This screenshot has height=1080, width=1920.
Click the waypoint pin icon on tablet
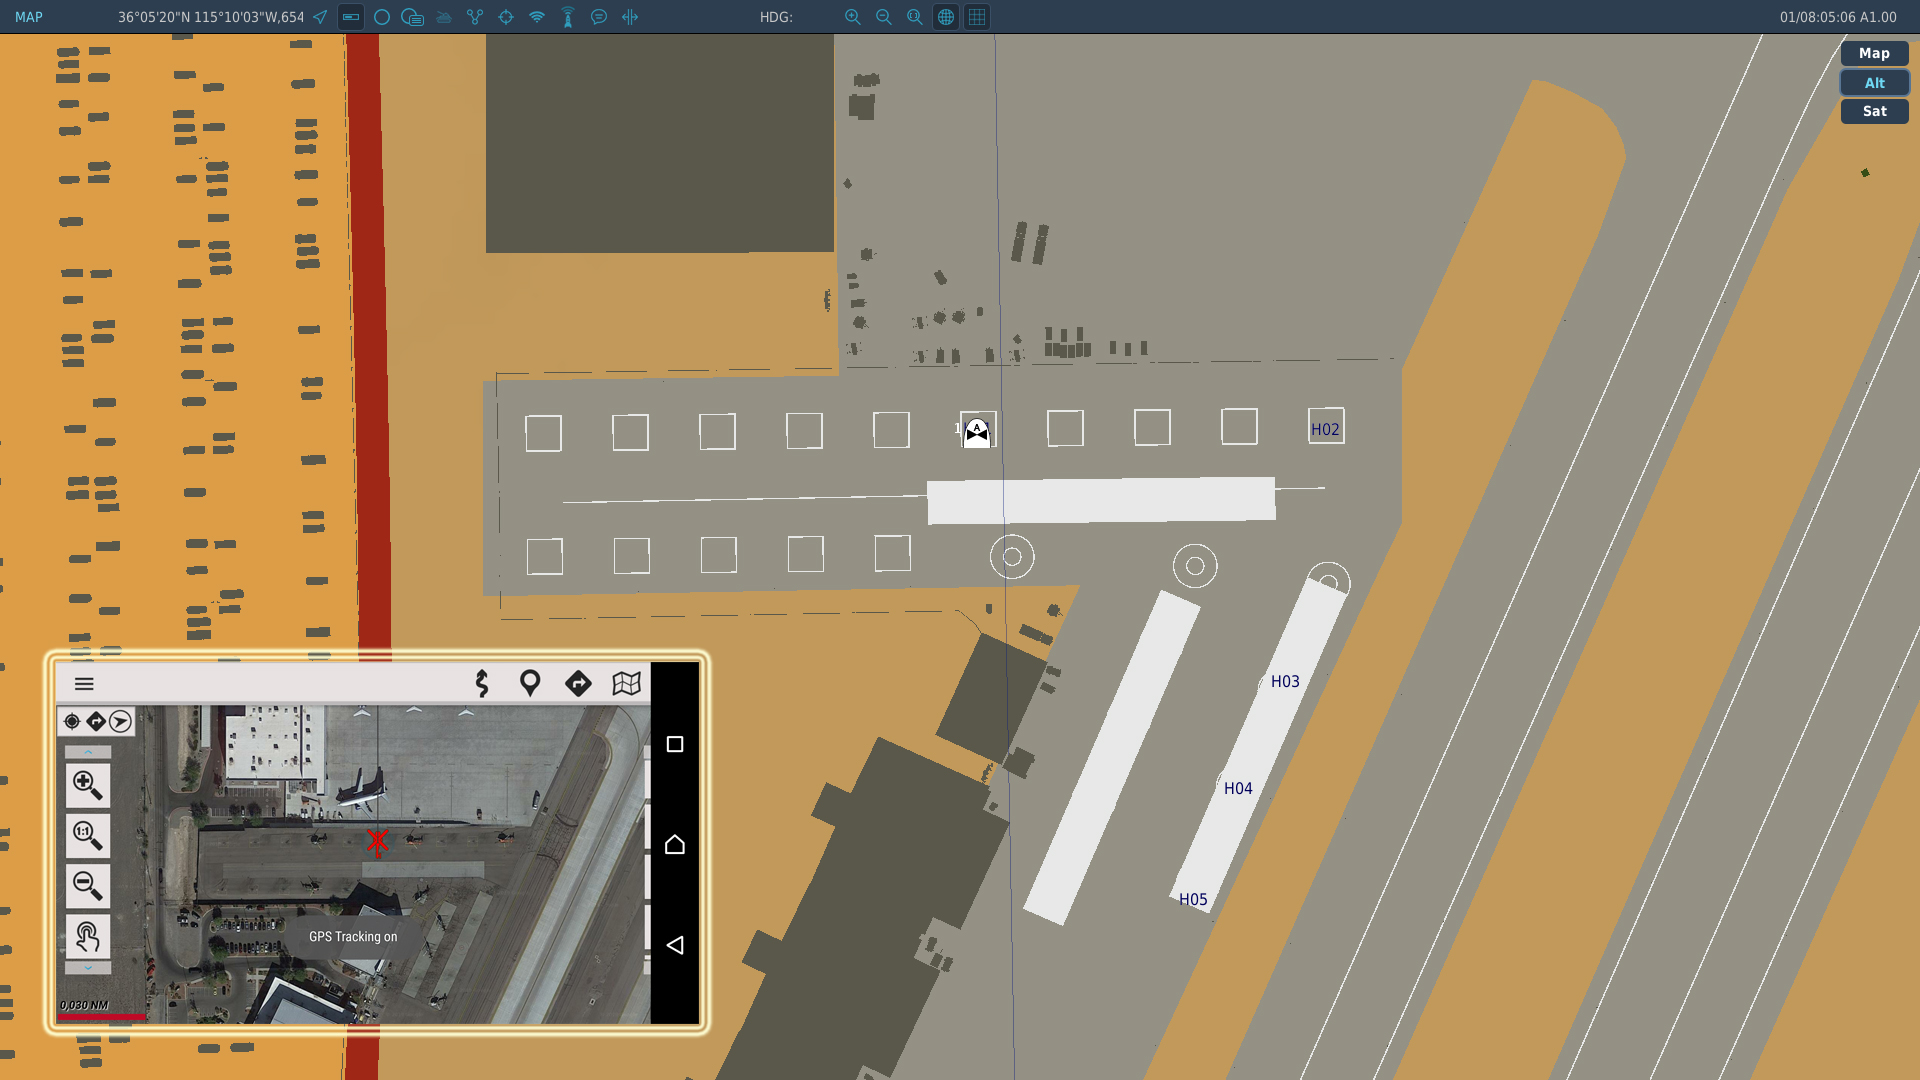click(530, 683)
